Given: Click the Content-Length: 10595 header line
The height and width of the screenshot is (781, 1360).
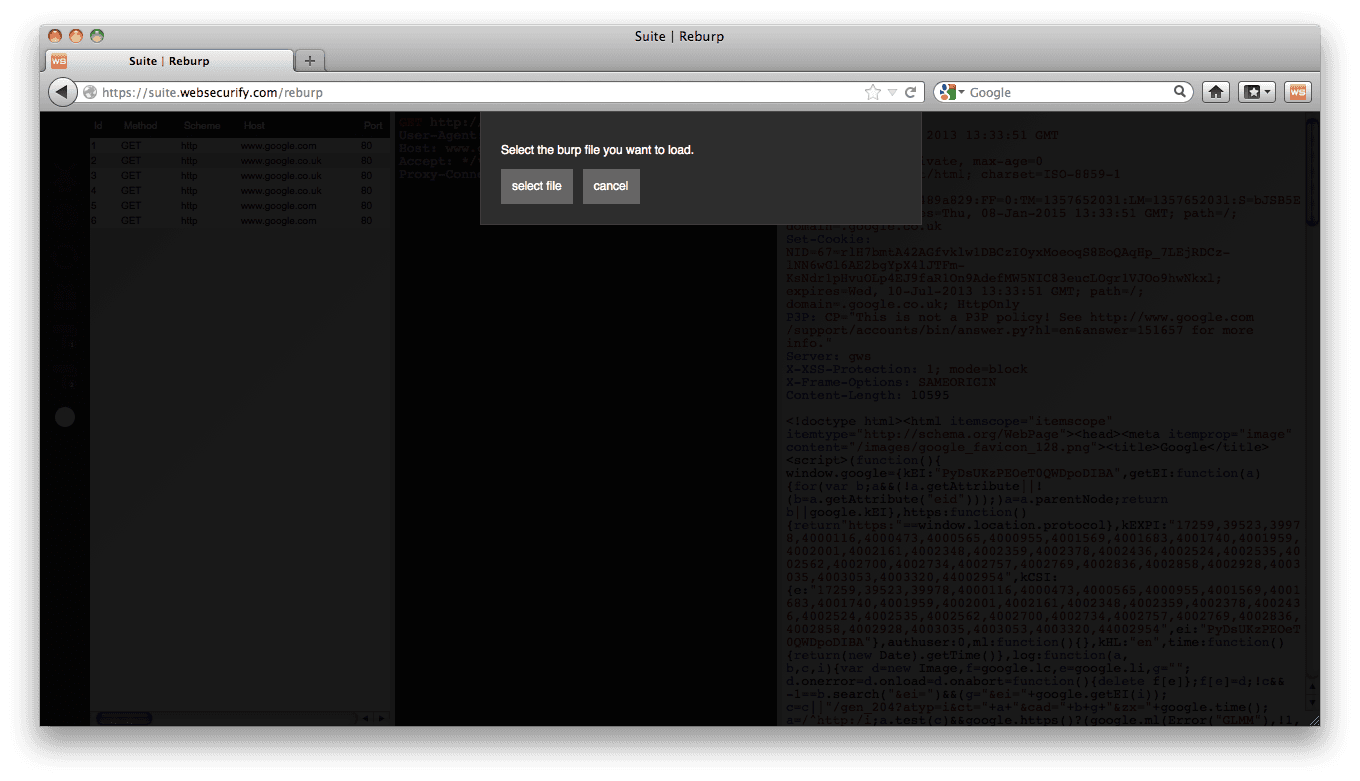Looking at the screenshot, I should click(x=868, y=395).
